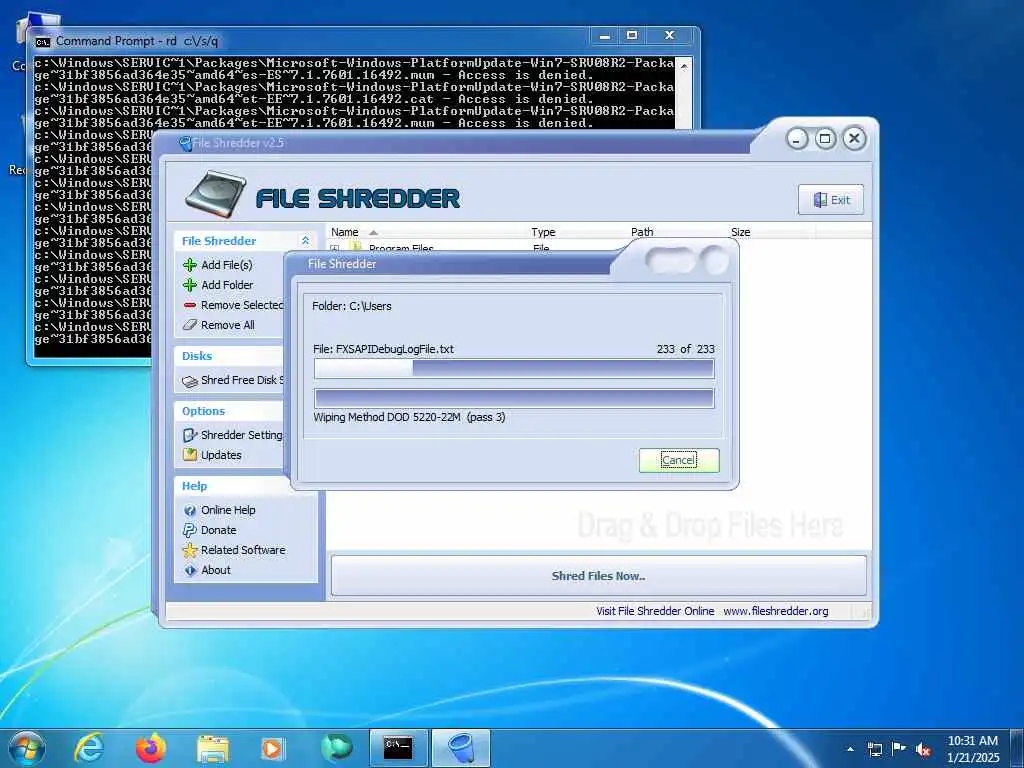The height and width of the screenshot is (768, 1024).
Task: Click the Updates icon in Options
Action: pos(190,455)
